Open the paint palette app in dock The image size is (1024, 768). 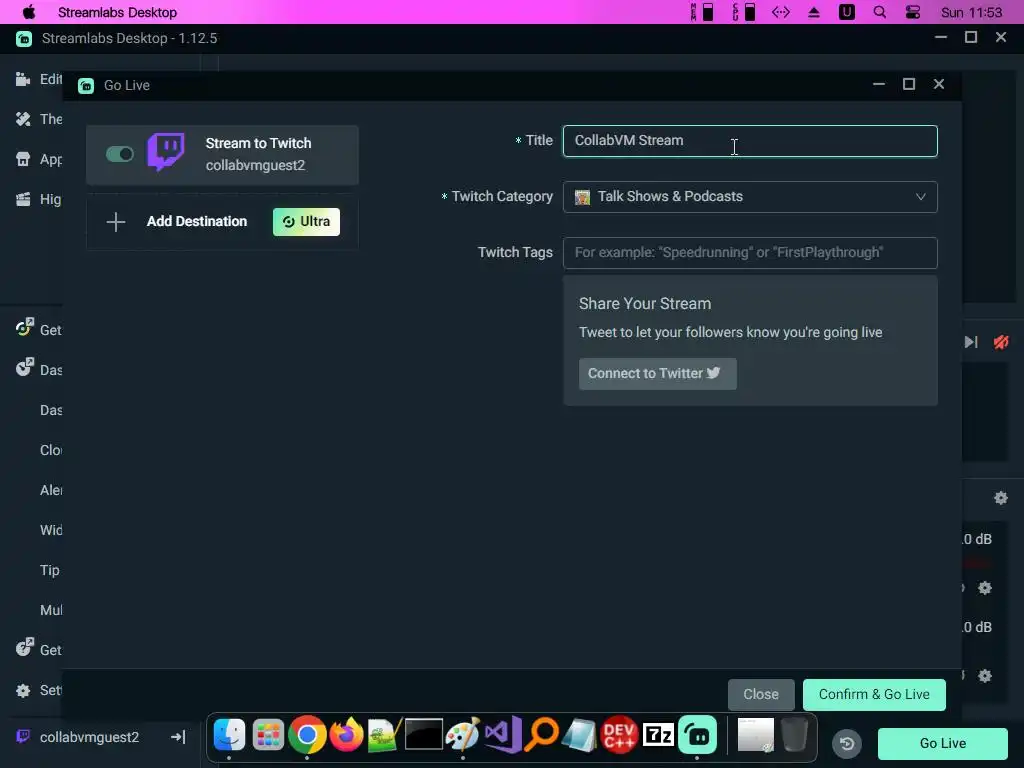click(x=462, y=735)
